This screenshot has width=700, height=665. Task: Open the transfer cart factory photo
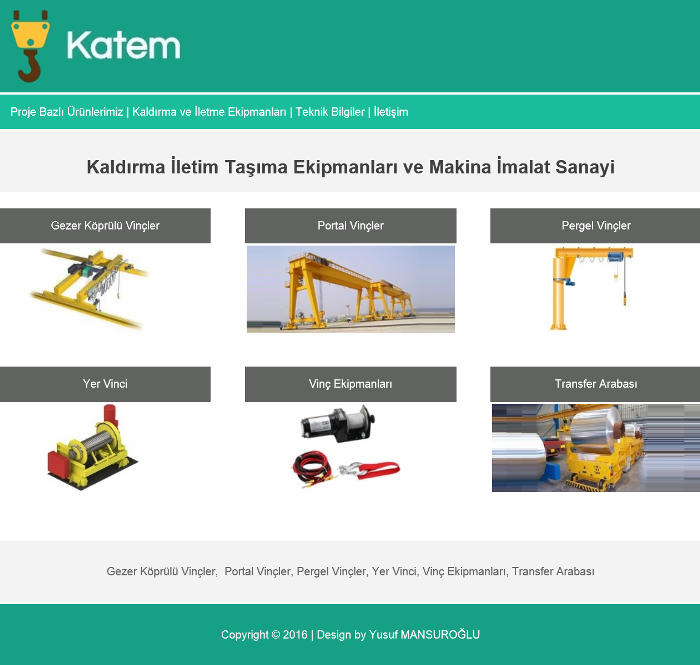pos(595,447)
